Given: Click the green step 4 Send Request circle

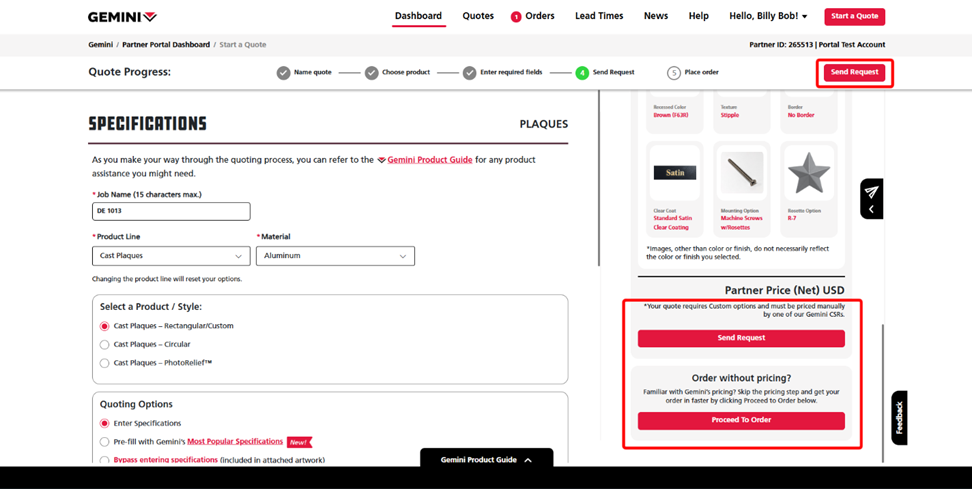Looking at the screenshot, I should (582, 73).
